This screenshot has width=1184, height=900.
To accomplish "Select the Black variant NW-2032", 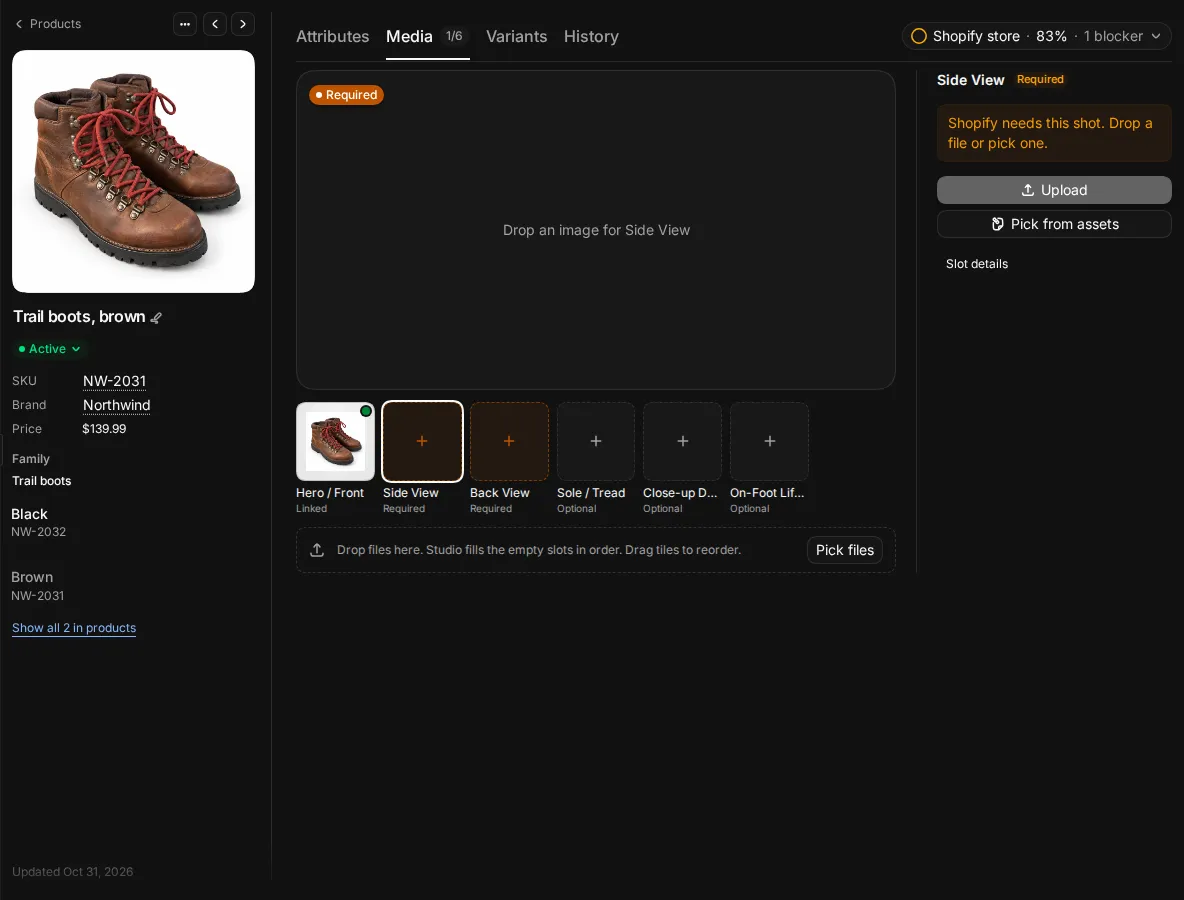I will point(39,522).
